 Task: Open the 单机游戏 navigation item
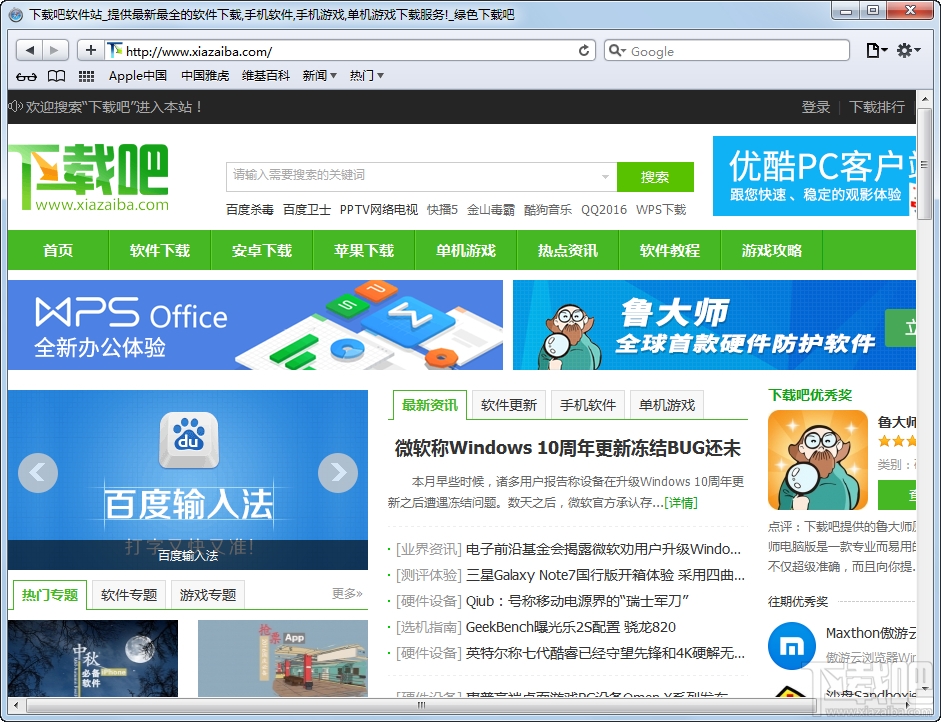click(466, 250)
